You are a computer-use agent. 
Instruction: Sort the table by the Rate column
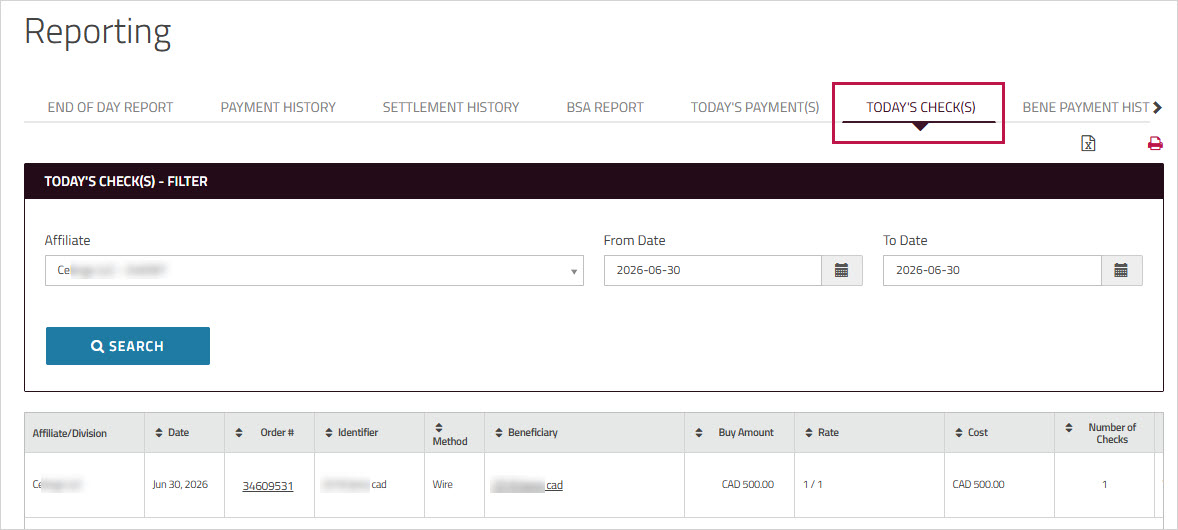tap(809, 432)
